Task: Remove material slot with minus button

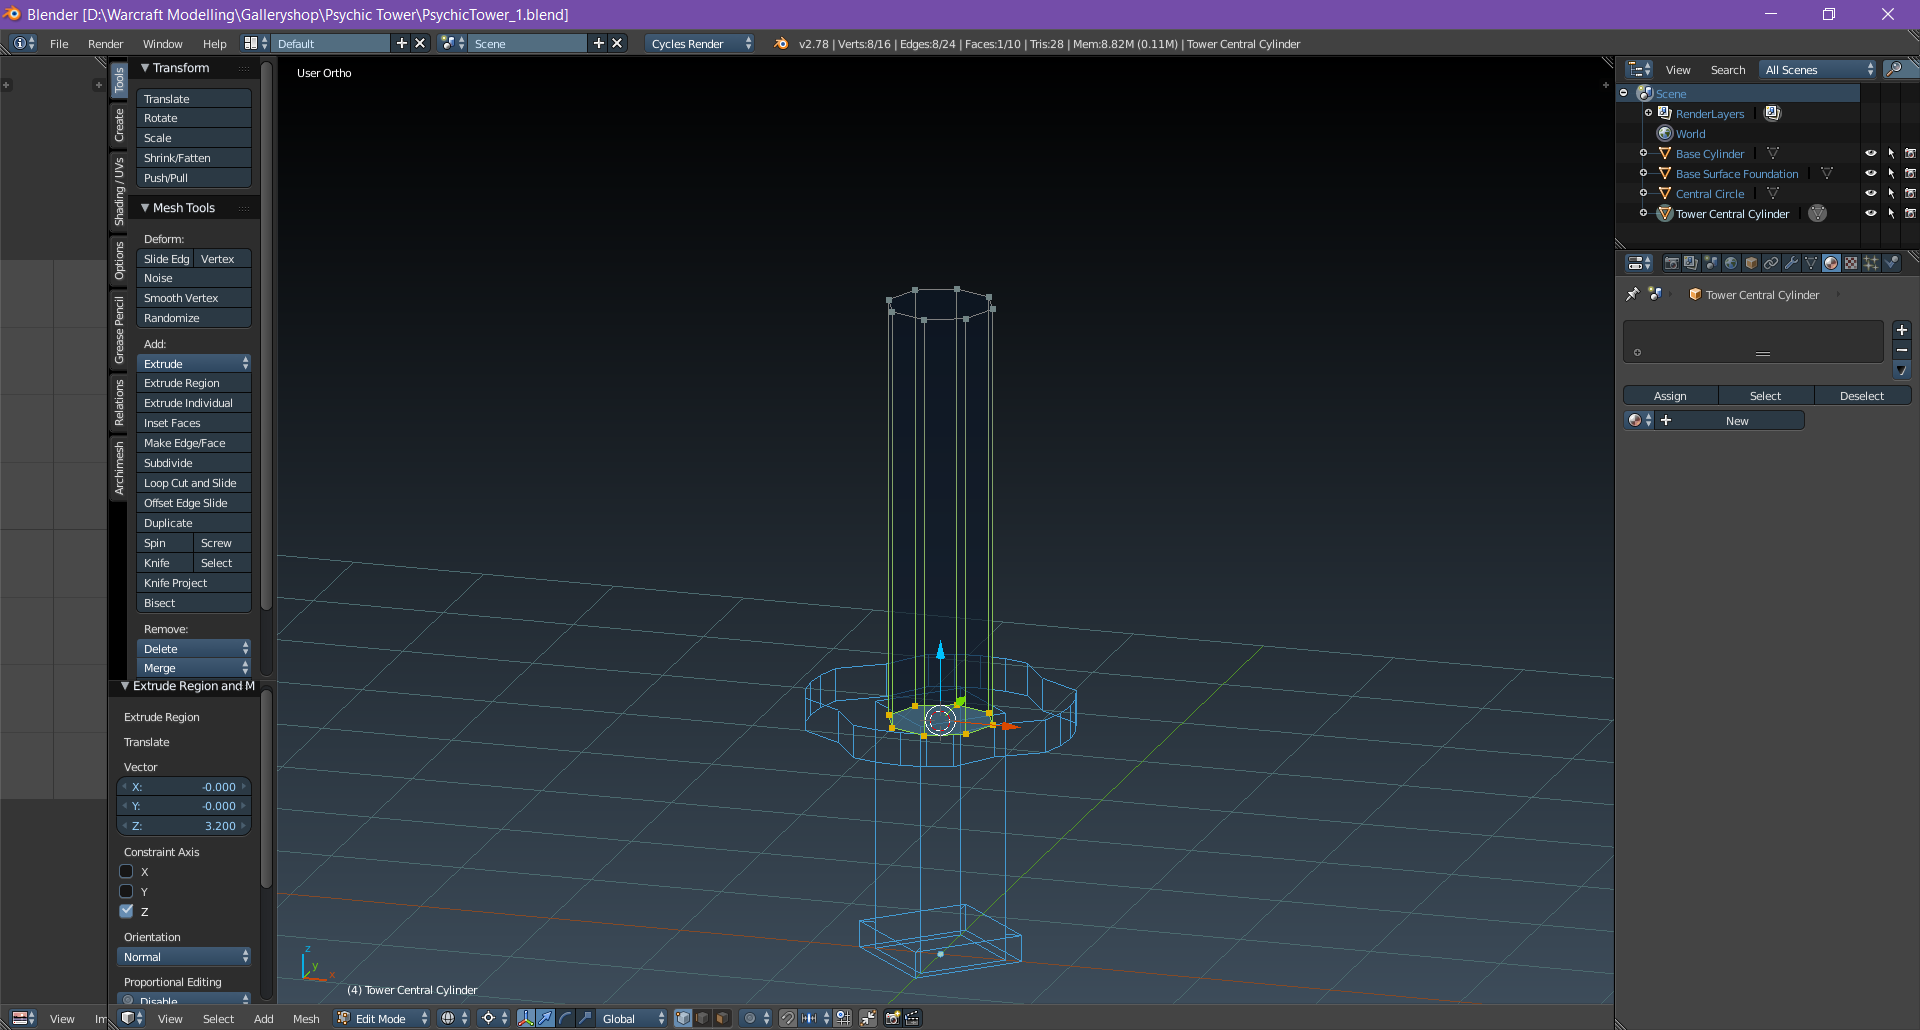Action: [x=1902, y=350]
